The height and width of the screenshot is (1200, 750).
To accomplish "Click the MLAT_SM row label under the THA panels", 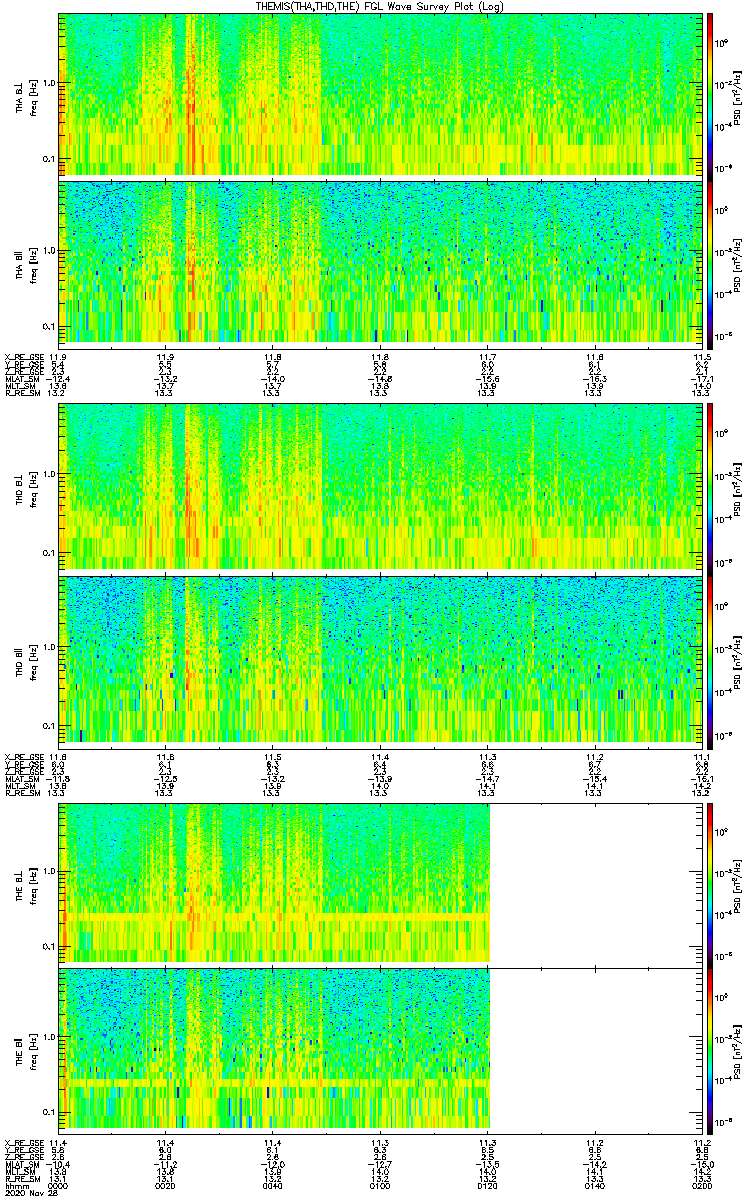I will [23, 378].
